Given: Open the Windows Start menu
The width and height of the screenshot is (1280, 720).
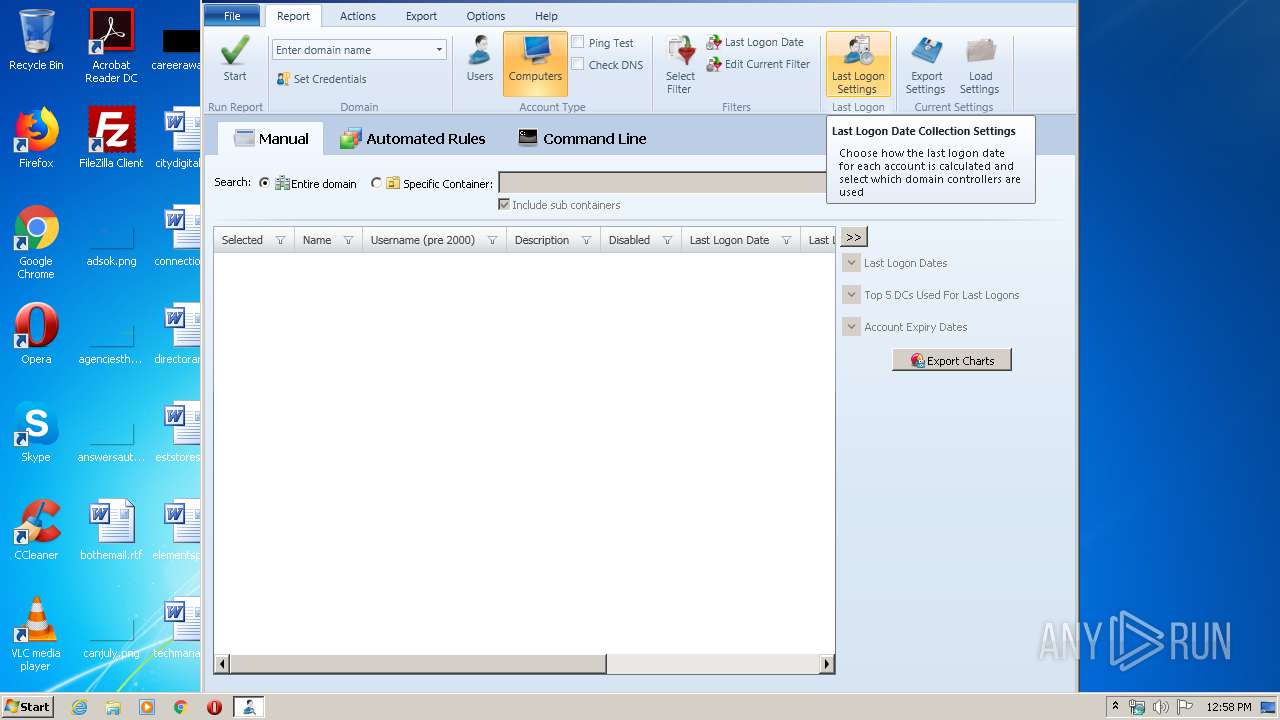Looking at the screenshot, I should coord(28,707).
